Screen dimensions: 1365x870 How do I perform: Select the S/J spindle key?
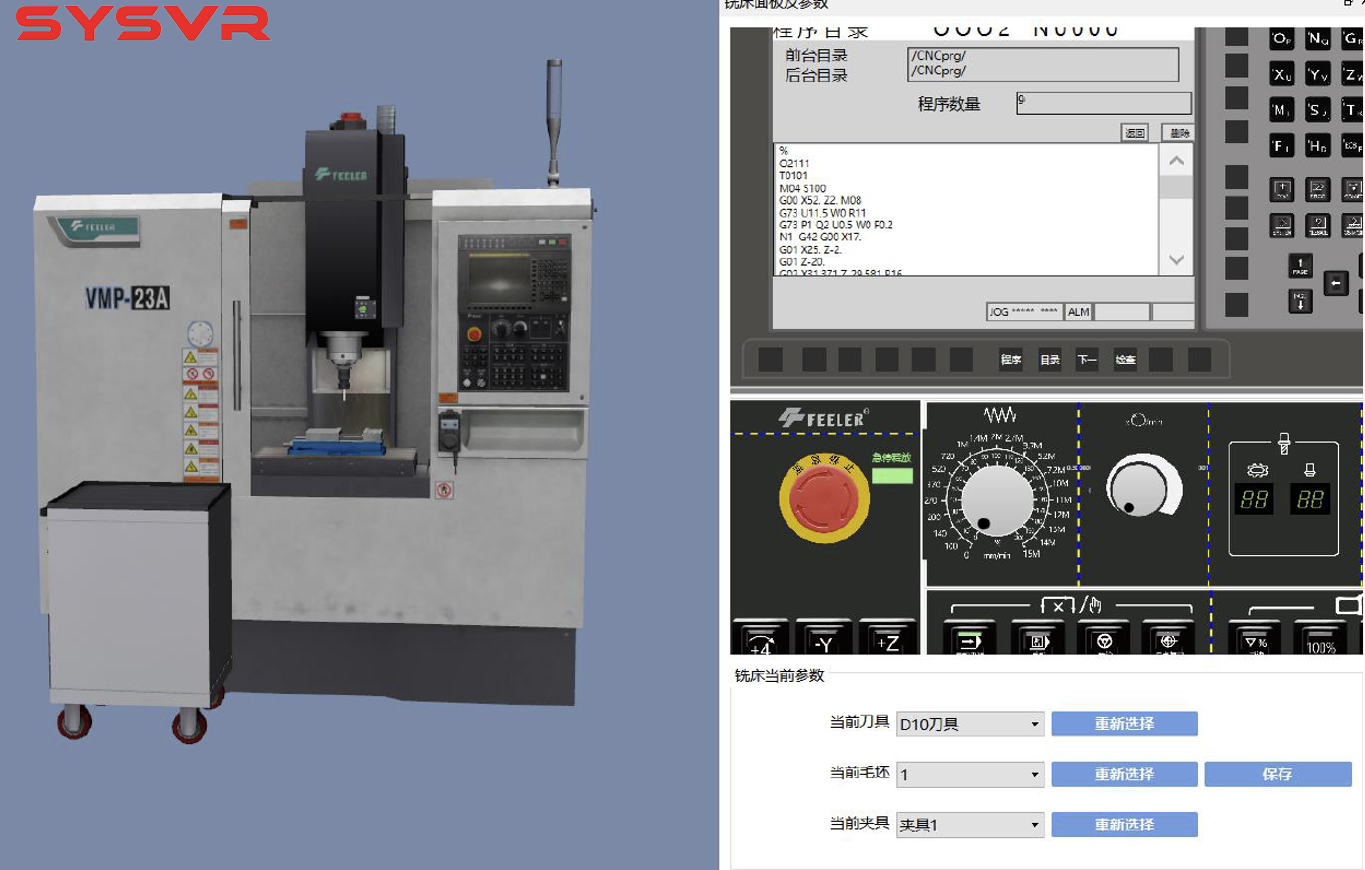point(1319,110)
